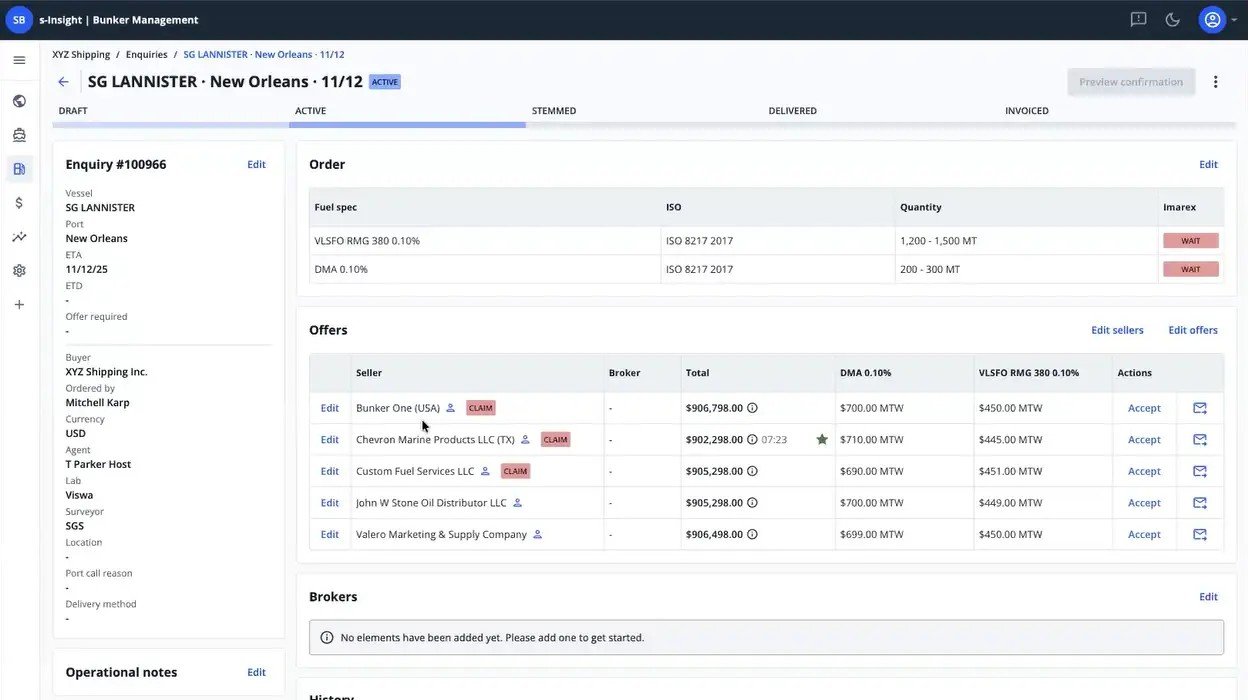The height and width of the screenshot is (700, 1248).
Task: Click the feedback chat bubble icon
Action: pos(1138,20)
